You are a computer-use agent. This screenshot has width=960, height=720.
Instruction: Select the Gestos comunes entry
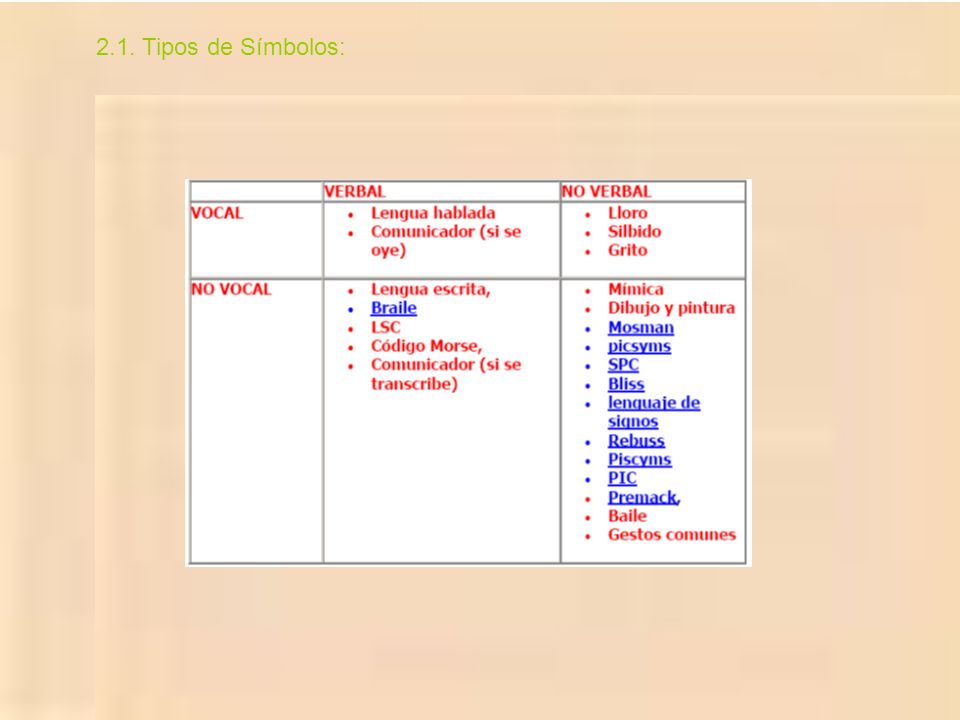coord(672,534)
